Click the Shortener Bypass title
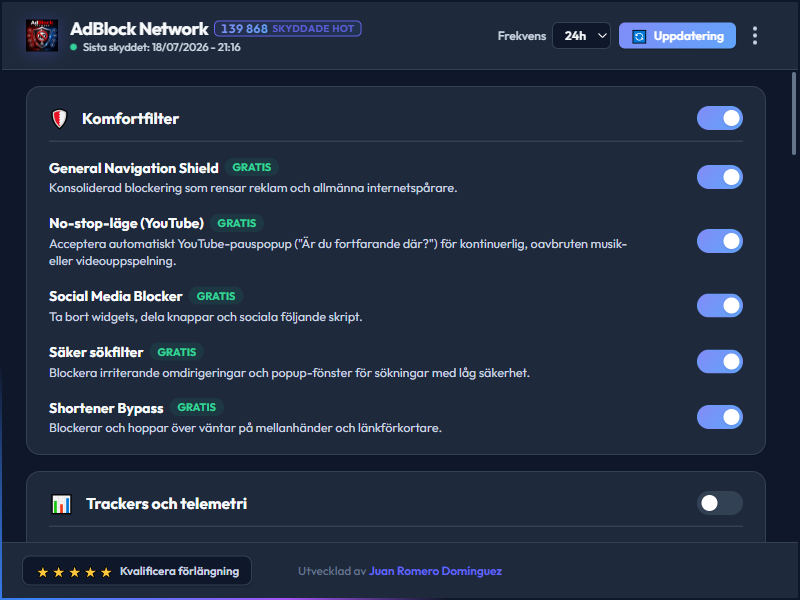800x600 pixels. (106, 408)
